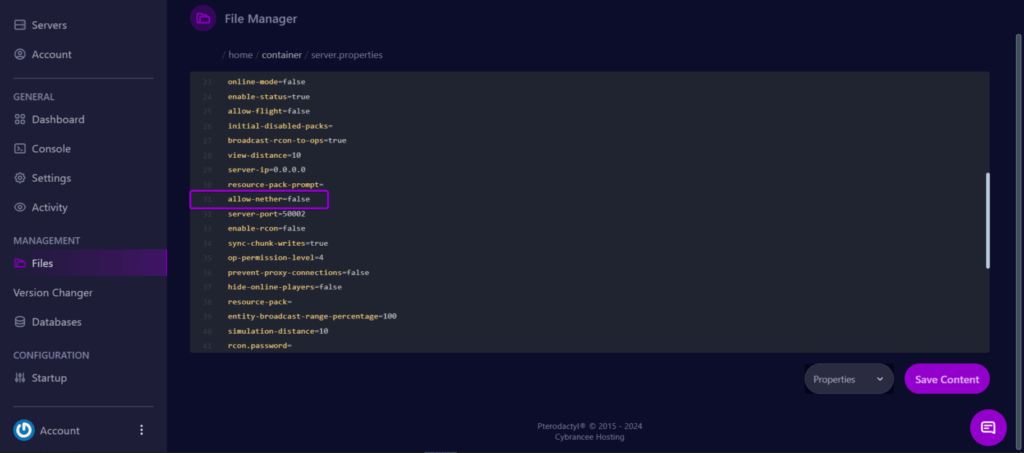Click the Servers stack icon
This screenshot has height=453, width=1024.
[20, 25]
